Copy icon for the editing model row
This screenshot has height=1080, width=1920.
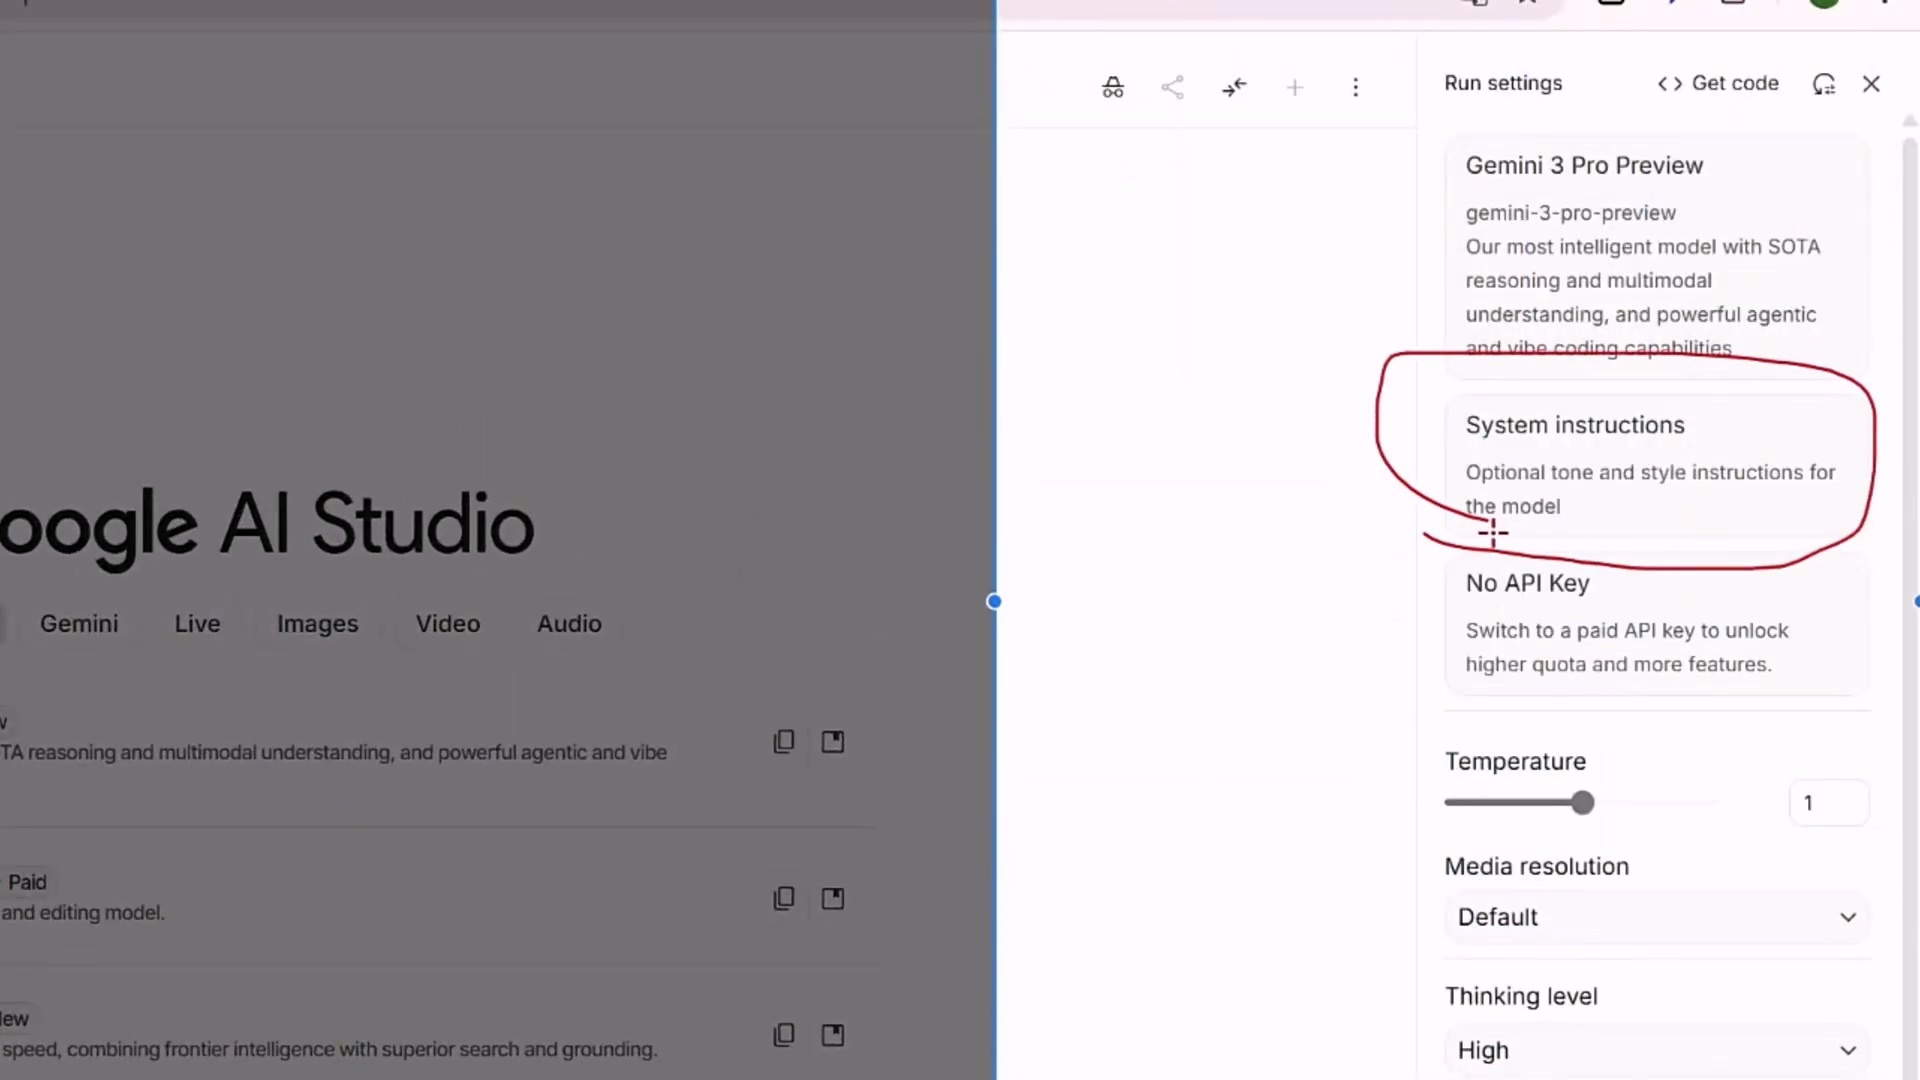click(x=784, y=898)
